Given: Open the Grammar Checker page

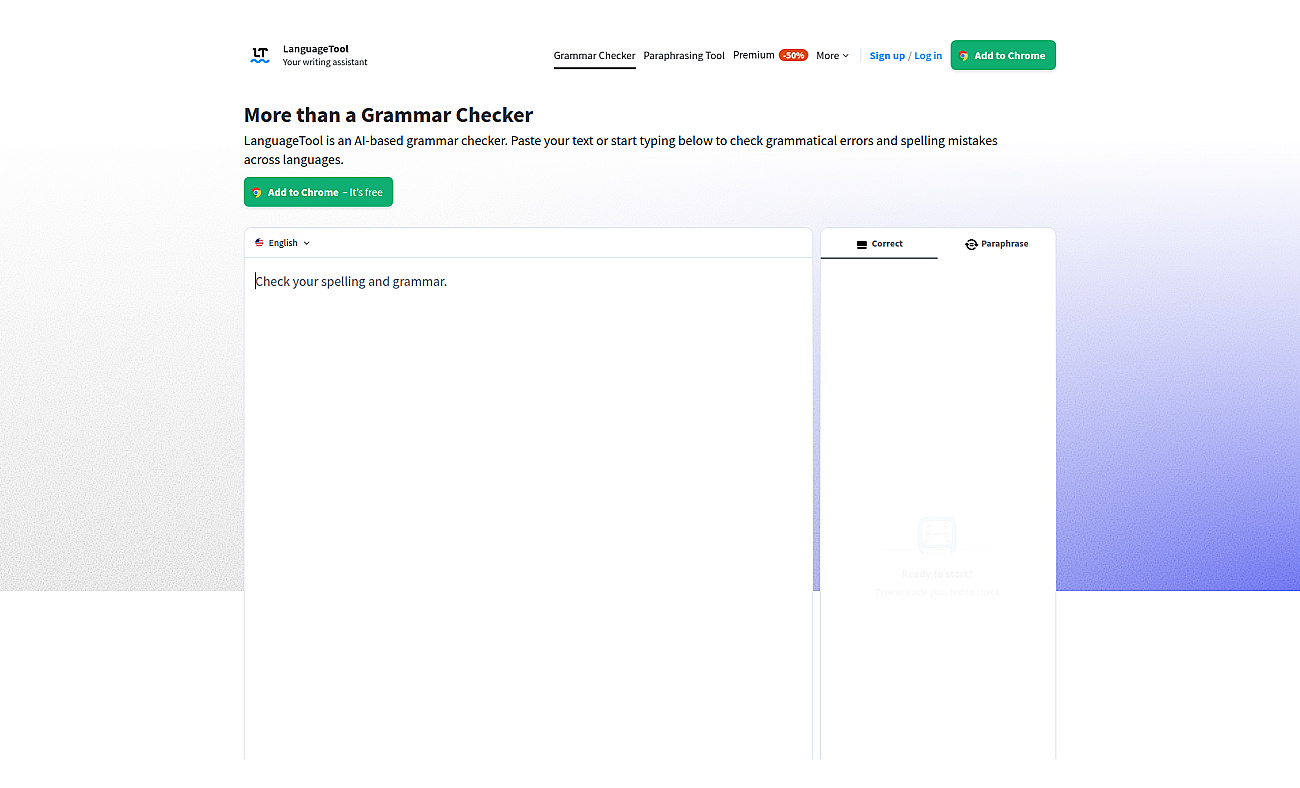Looking at the screenshot, I should pyautogui.click(x=595, y=56).
